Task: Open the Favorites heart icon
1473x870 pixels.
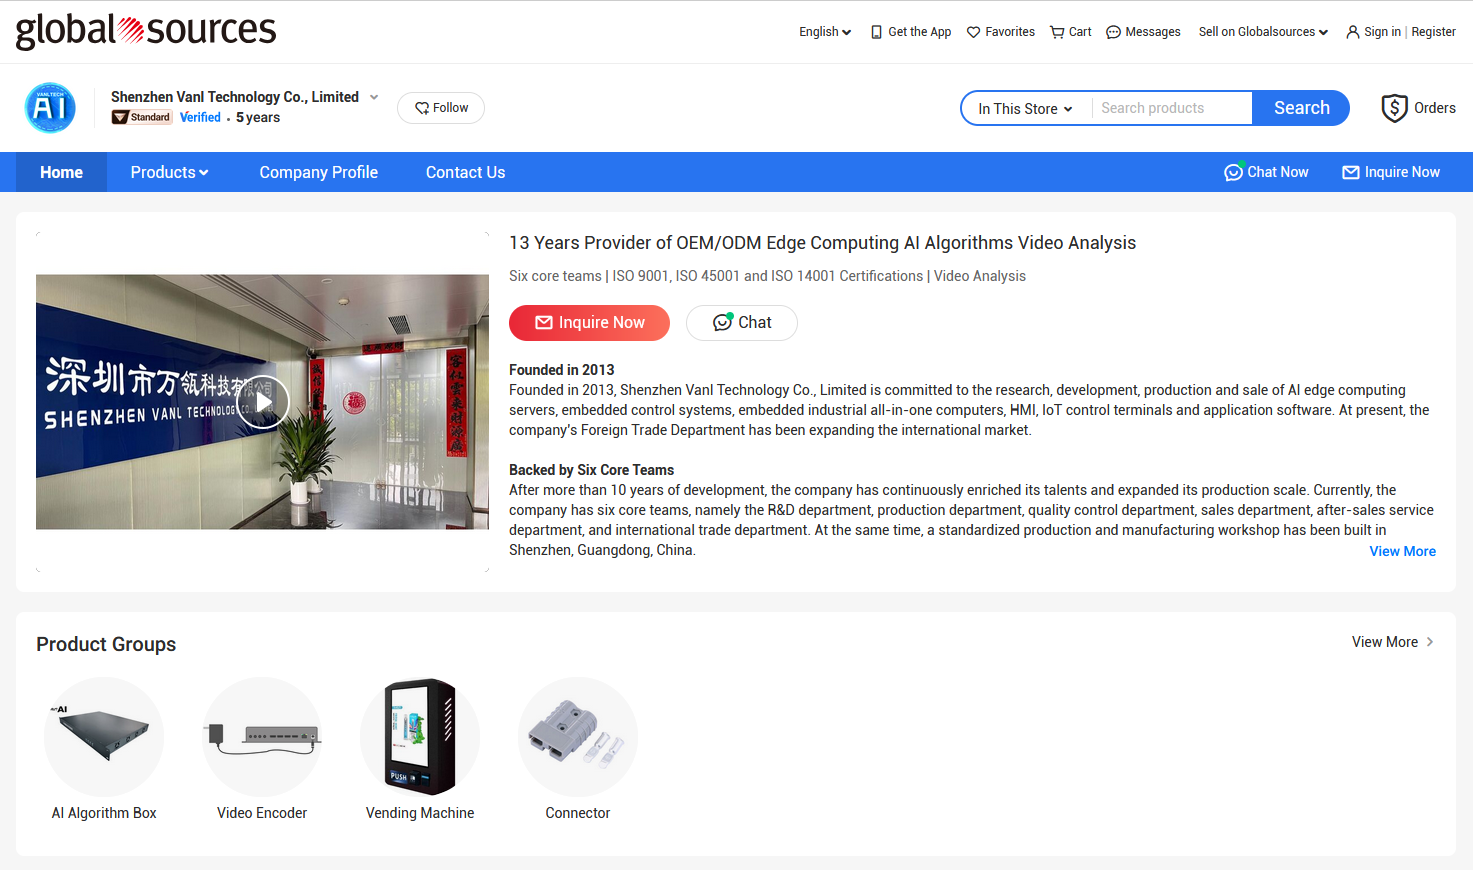Action: coord(973,32)
